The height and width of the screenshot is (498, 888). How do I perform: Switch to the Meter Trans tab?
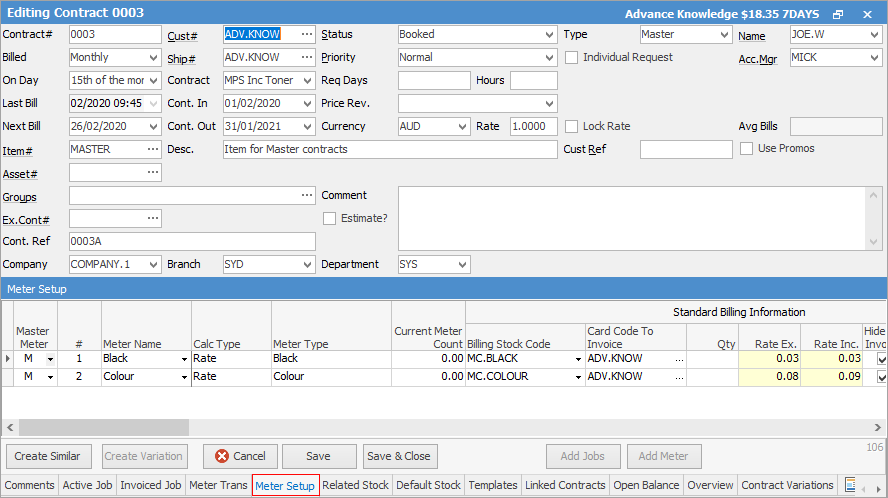tap(218, 485)
